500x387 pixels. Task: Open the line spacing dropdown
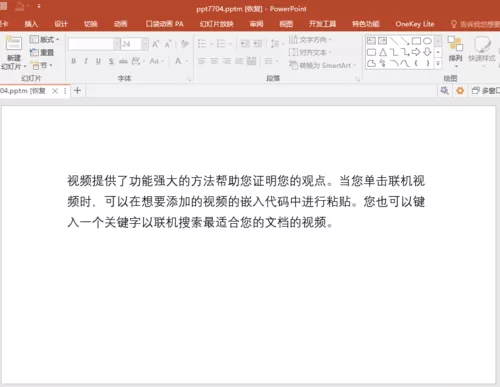click(283, 44)
